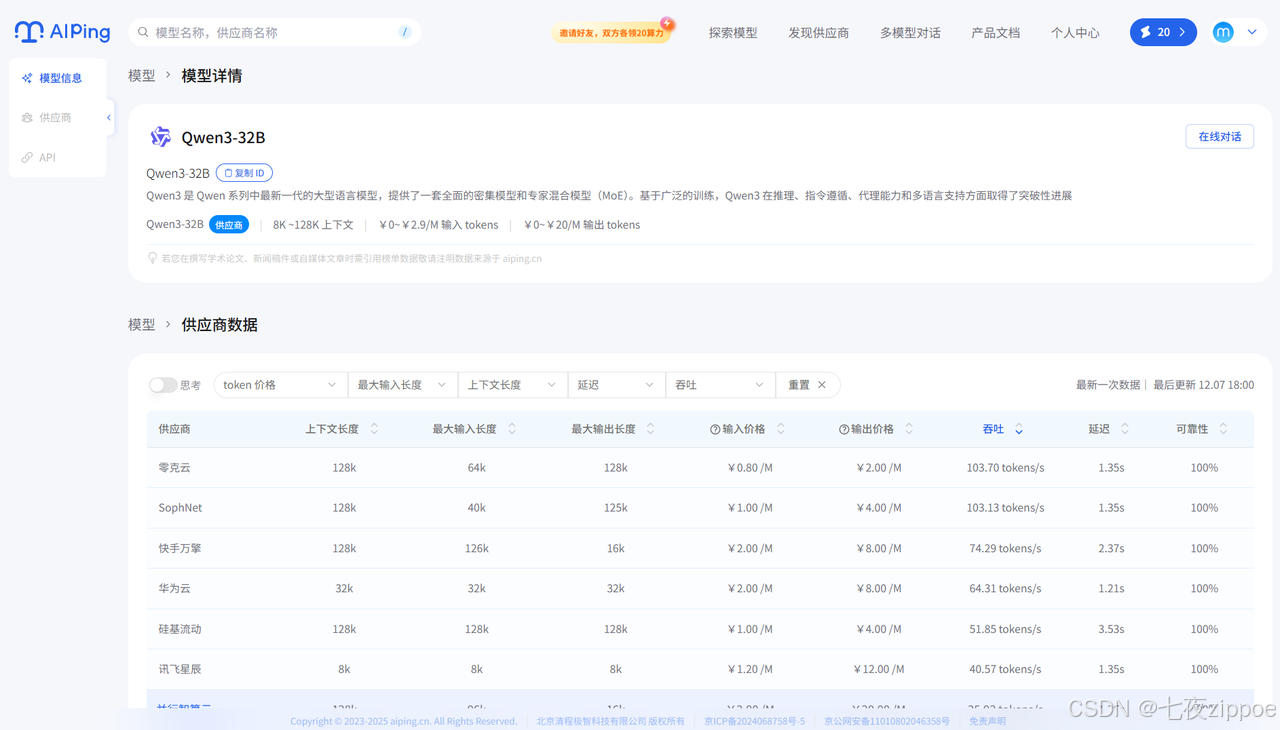Sort by 最大输出长度 column arrows
Screen dimensions: 1280x730
click(651, 429)
